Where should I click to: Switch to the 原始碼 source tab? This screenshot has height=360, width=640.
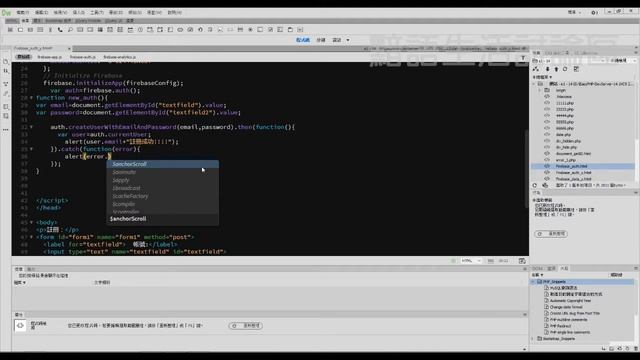[24, 57]
